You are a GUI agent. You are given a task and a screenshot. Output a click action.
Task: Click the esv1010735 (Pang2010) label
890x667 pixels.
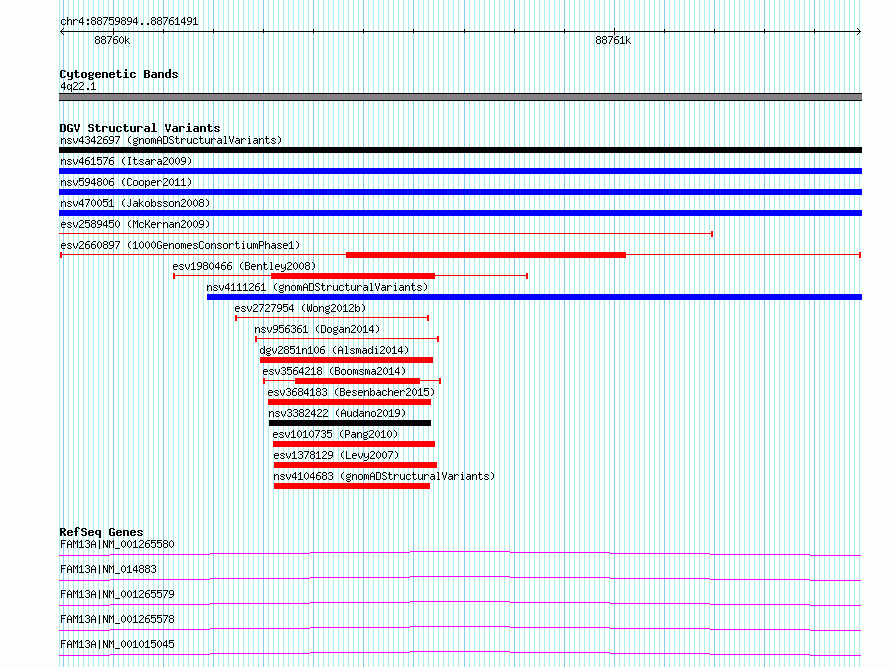[335, 434]
